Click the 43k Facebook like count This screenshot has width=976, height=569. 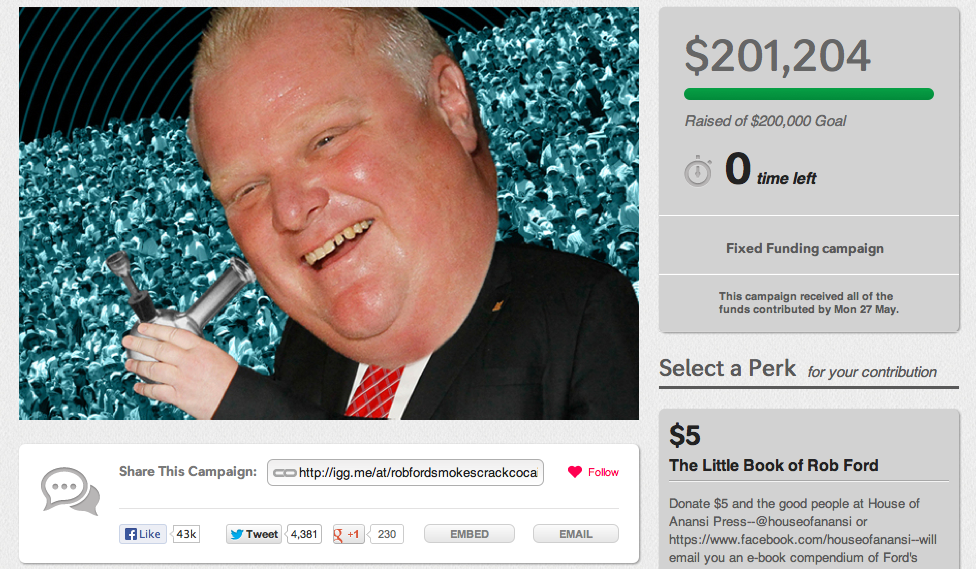click(186, 534)
